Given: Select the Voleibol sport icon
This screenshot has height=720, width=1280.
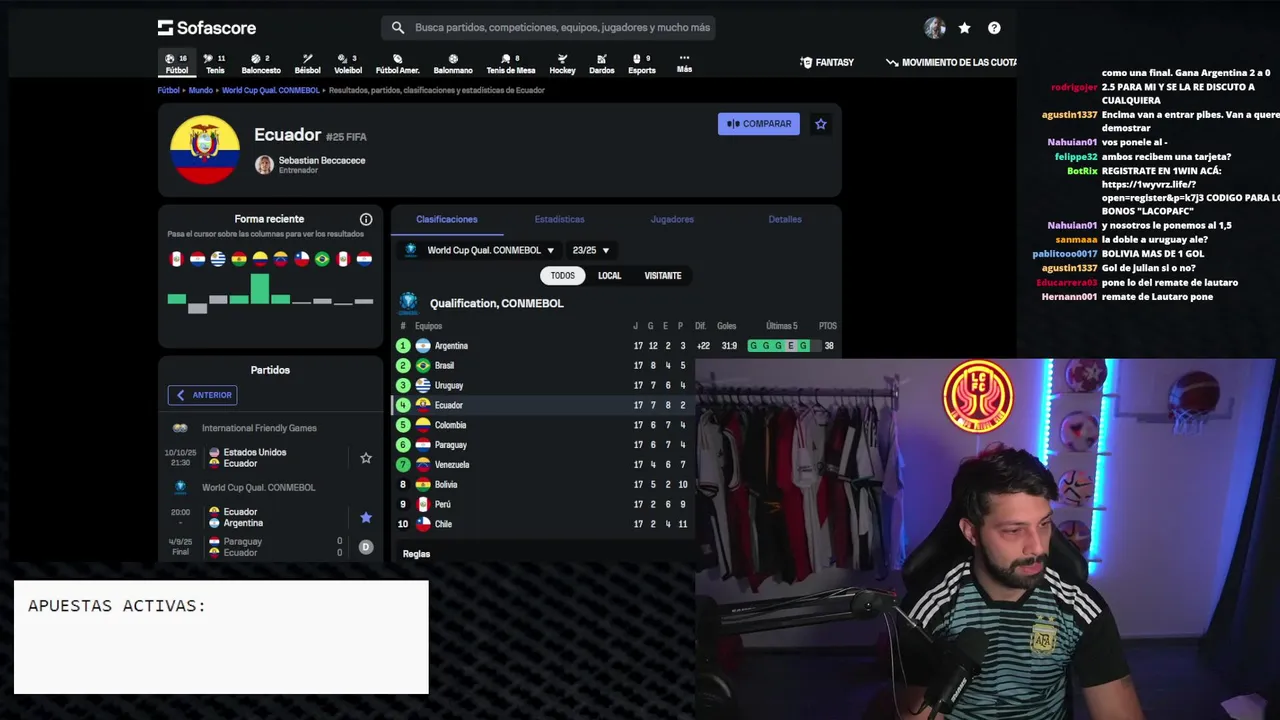Looking at the screenshot, I should pyautogui.click(x=348, y=64).
